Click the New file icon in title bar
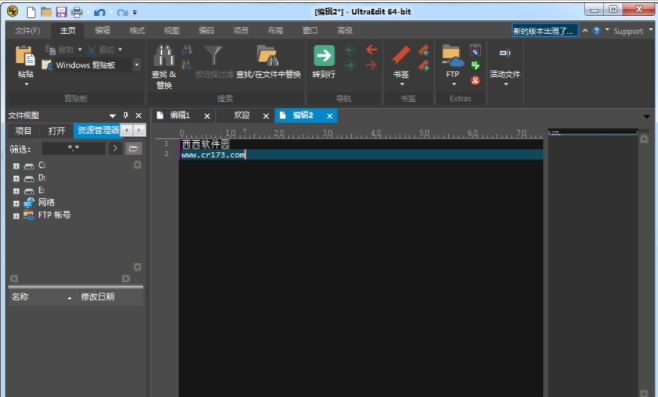The width and height of the screenshot is (658, 397). (31, 12)
